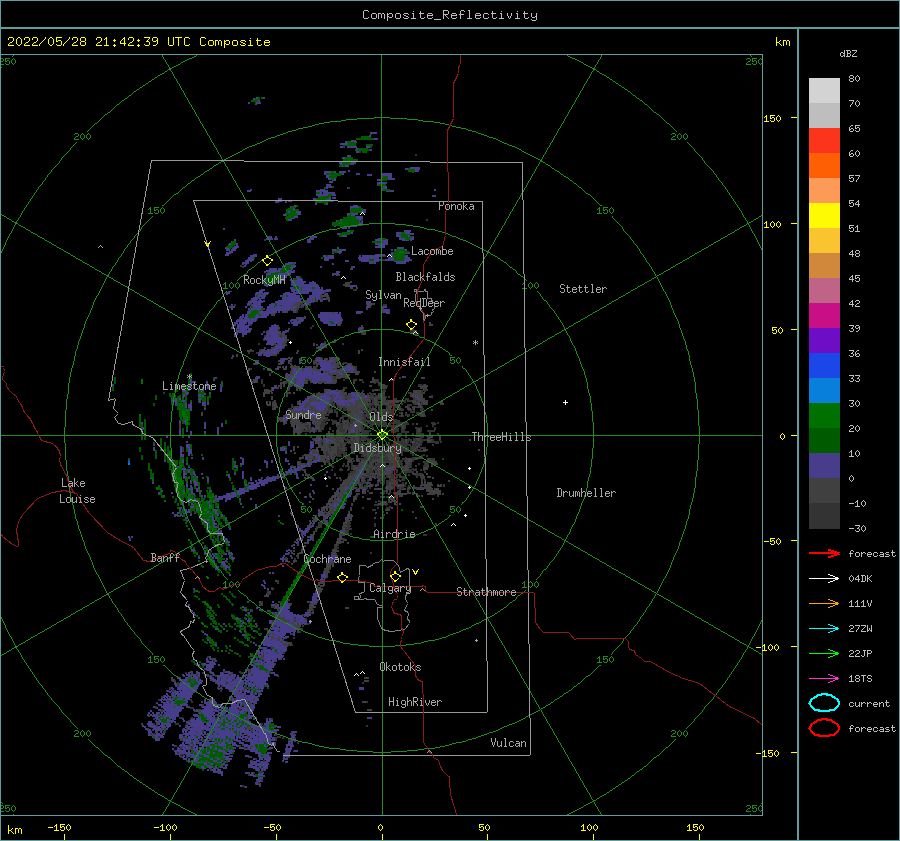Screen dimensions: 900x841
Task: Click the red forecast arrow icon
Action: [x=824, y=553]
